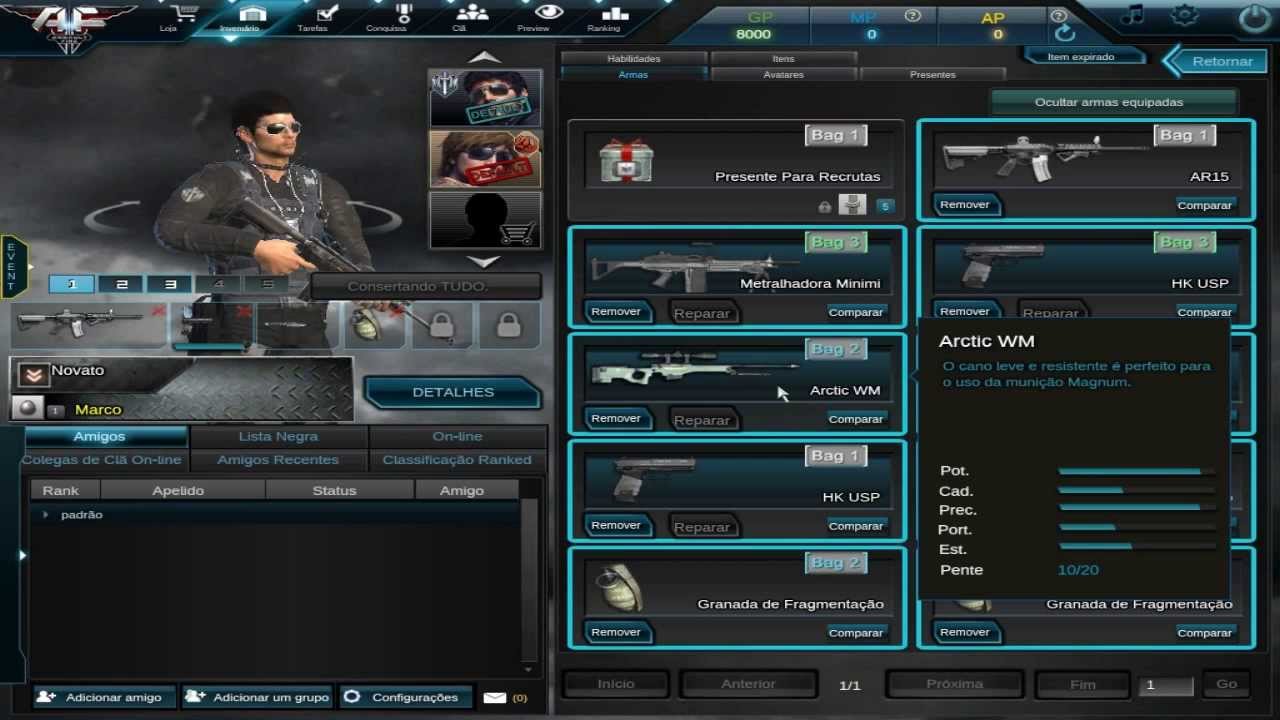1280x720 pixels.
Task: Click the first locked equipment slot
Action: [443, 325]
